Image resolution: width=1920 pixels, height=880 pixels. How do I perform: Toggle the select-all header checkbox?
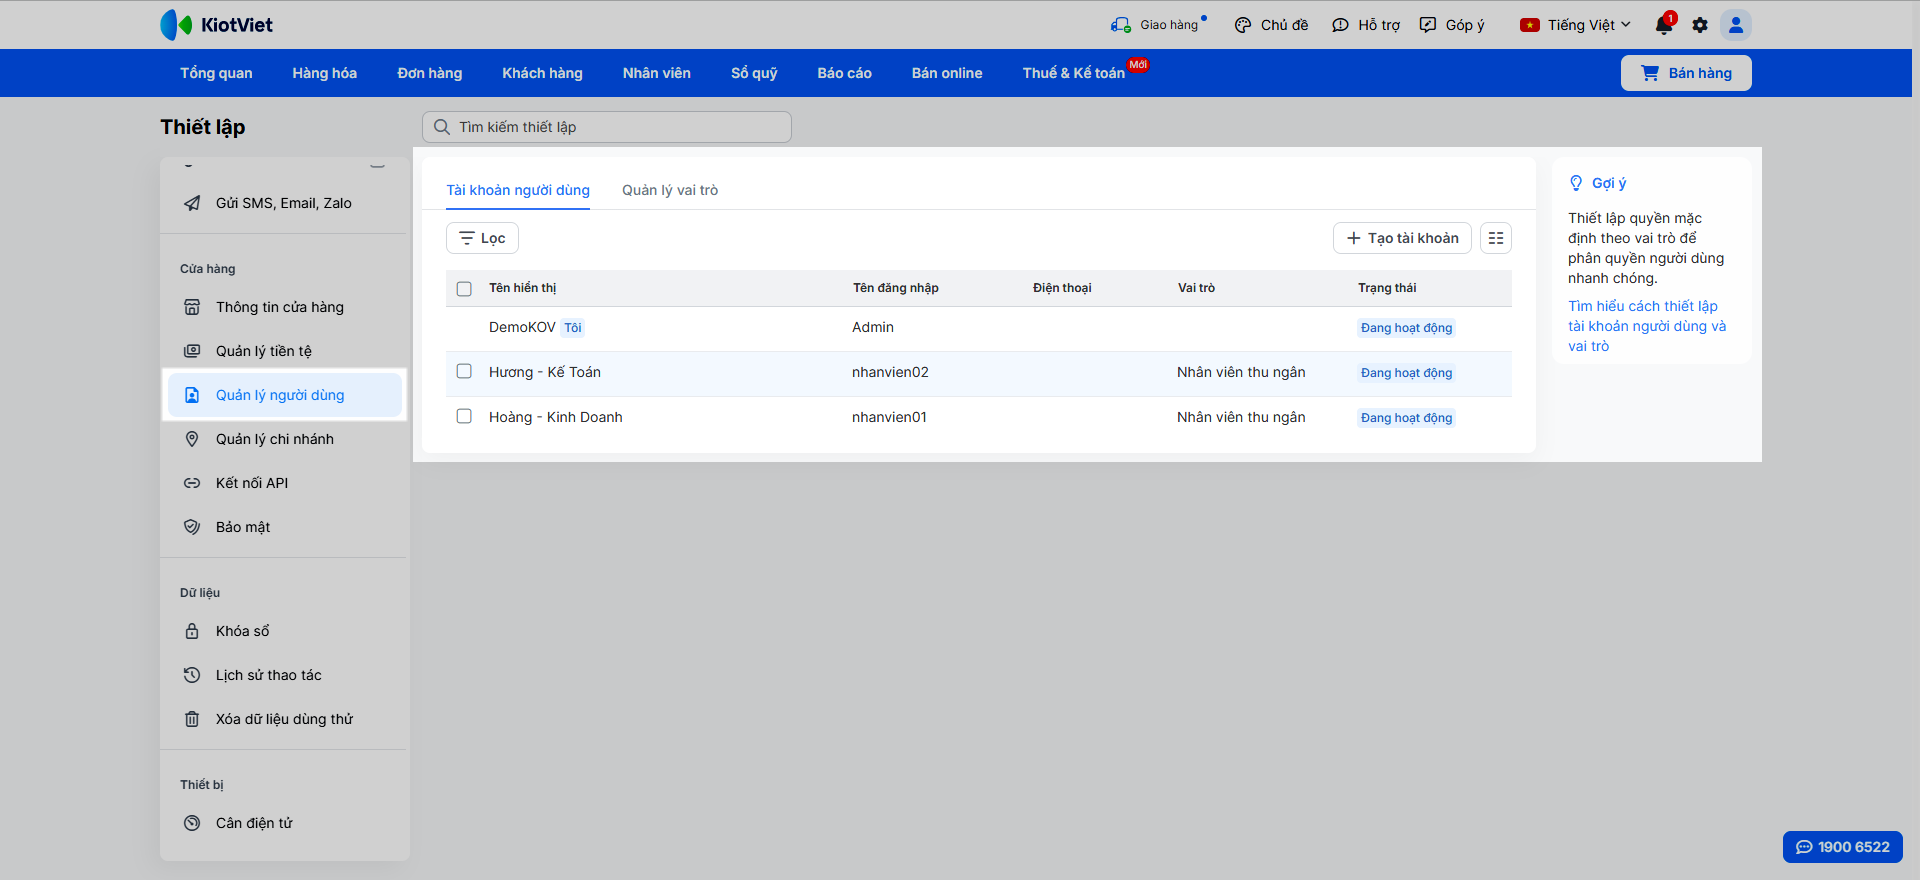pyautogui.click(x=464, y=289)
